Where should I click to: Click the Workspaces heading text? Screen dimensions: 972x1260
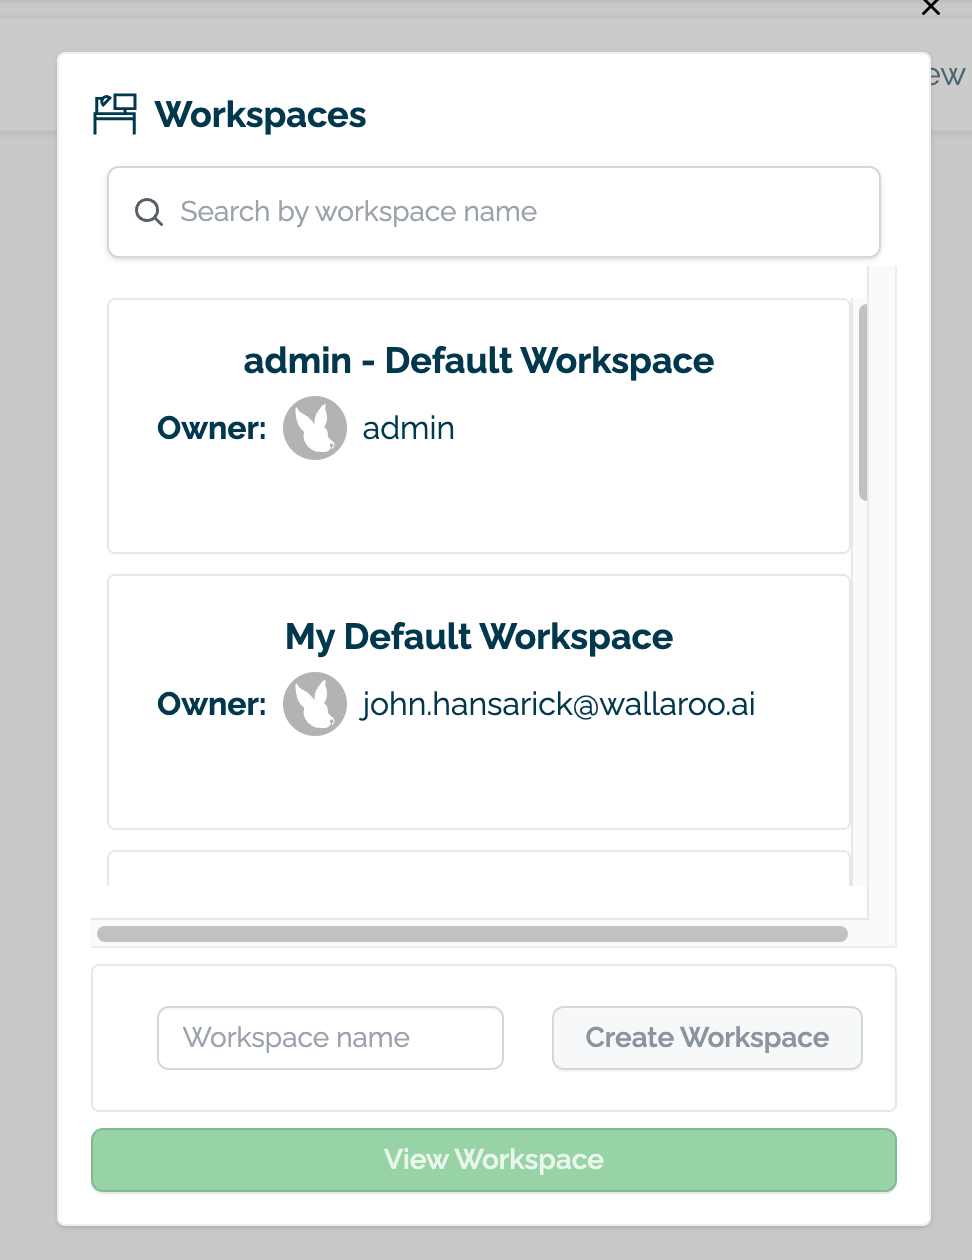tap(259, 114)
